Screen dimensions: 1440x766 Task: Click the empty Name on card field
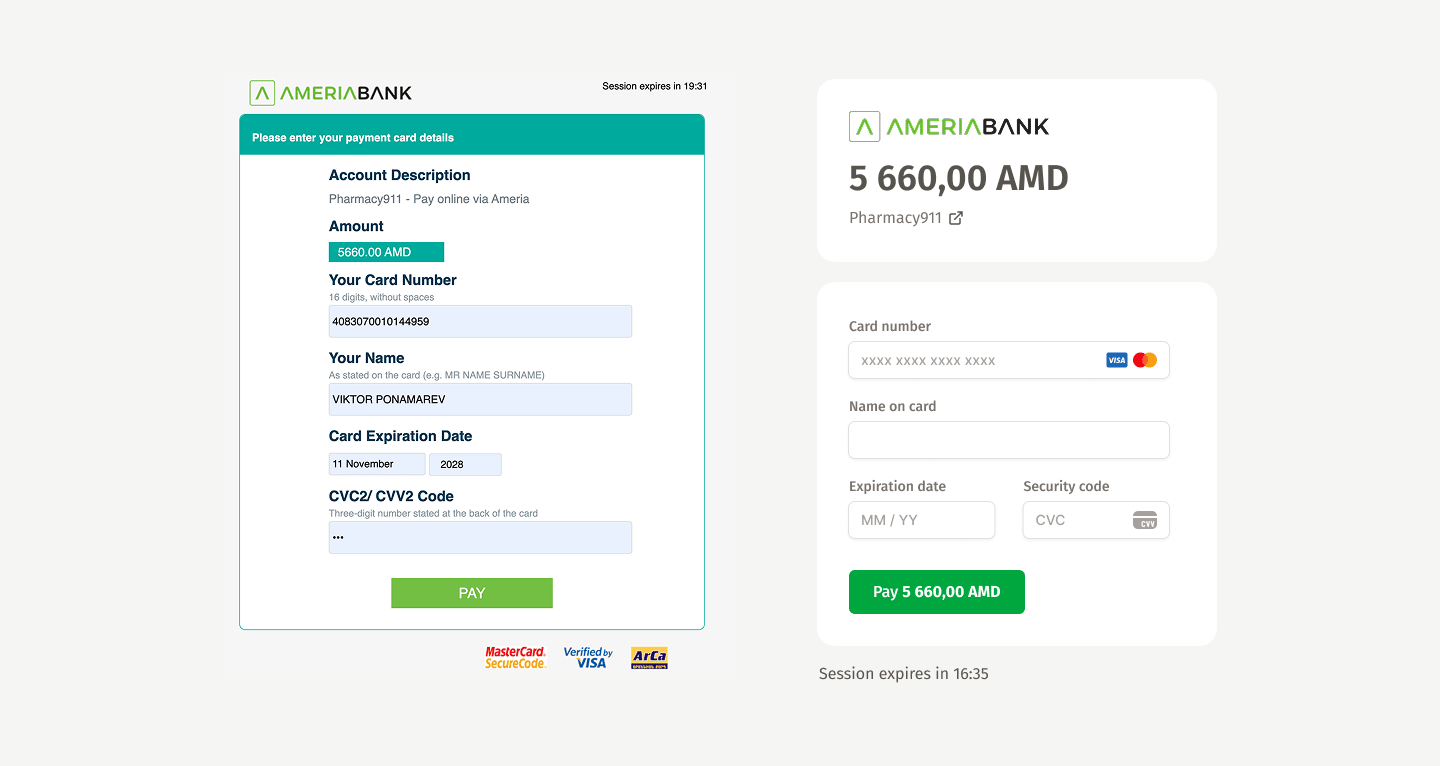click(x=1008, y=440)
